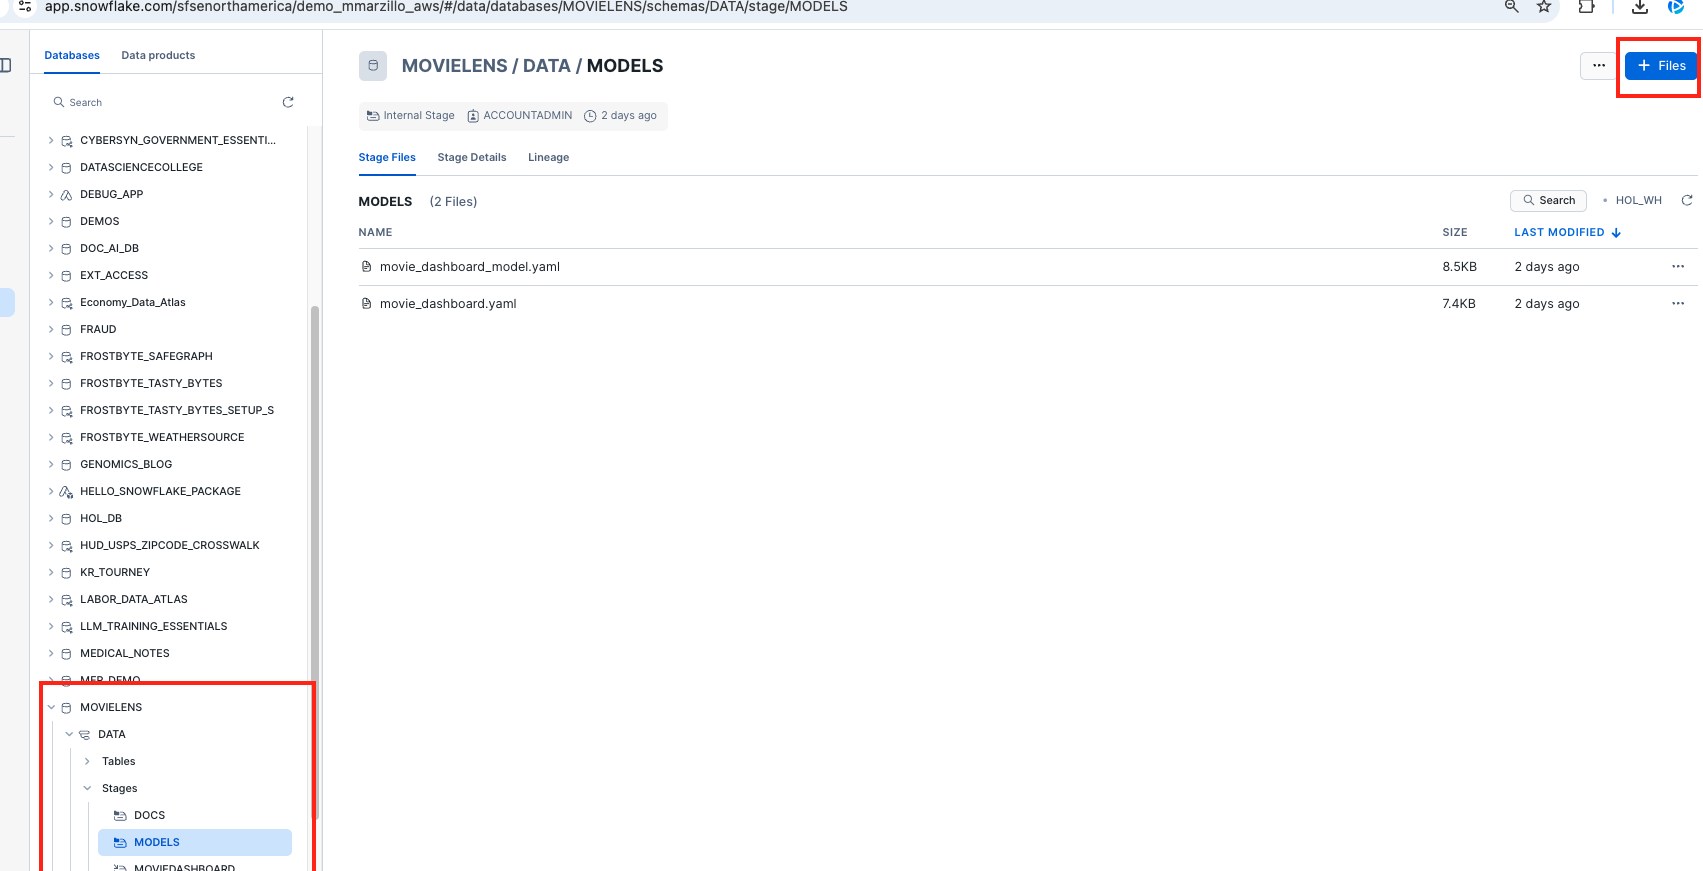The width and height of the screenshot is (1703, 871).
Task: Click the browser address bar URL
Action: click(x=446, y=7)
